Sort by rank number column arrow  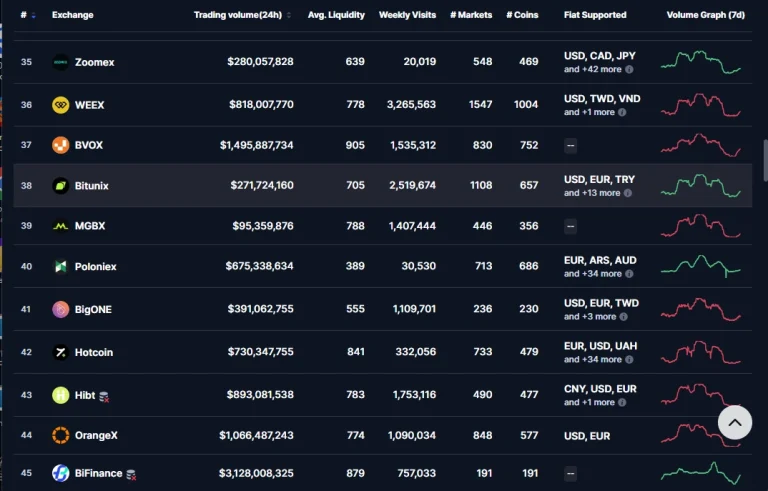point(33,15)
